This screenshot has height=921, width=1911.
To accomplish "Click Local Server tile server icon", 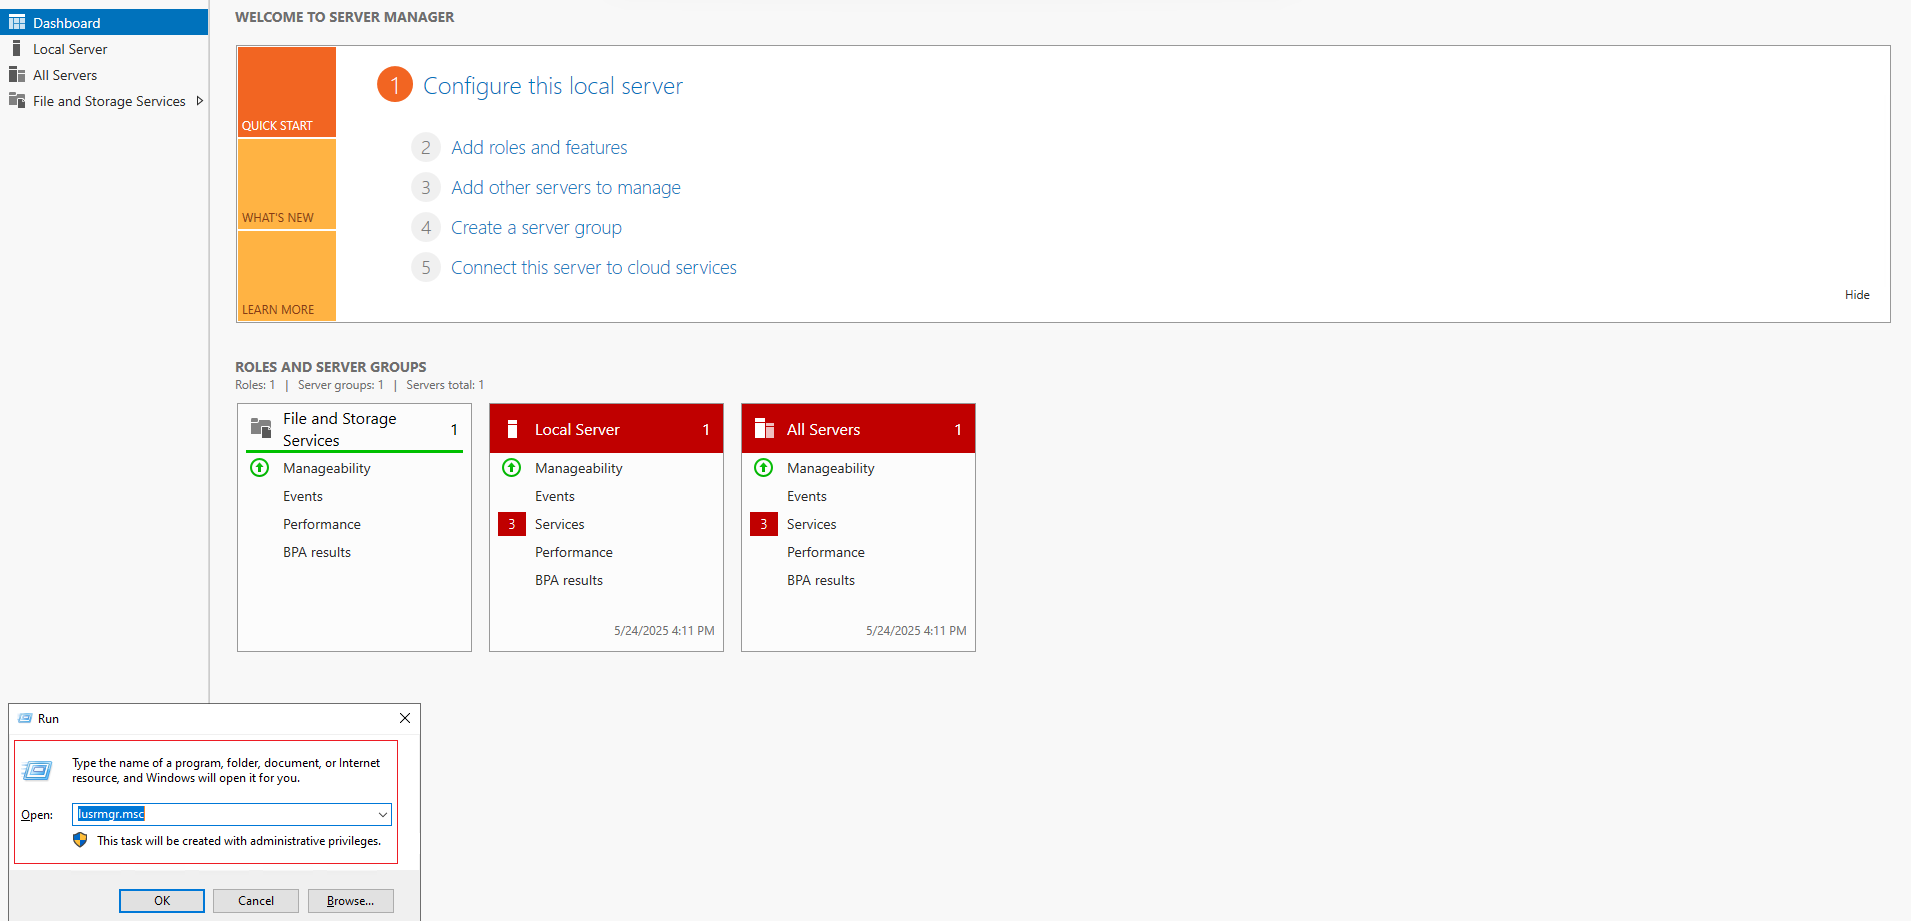I will (x=512, y=429).
